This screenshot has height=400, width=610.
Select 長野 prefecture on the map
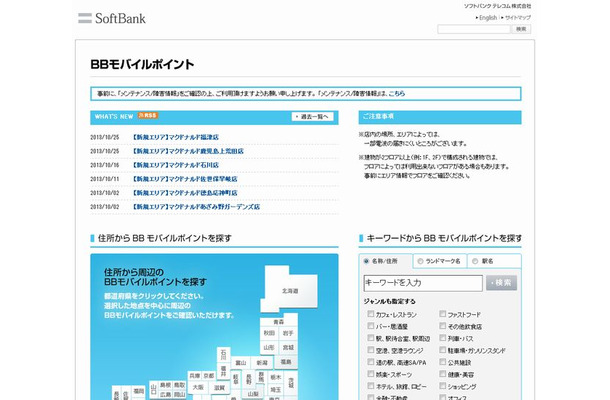tap(249, 379)
